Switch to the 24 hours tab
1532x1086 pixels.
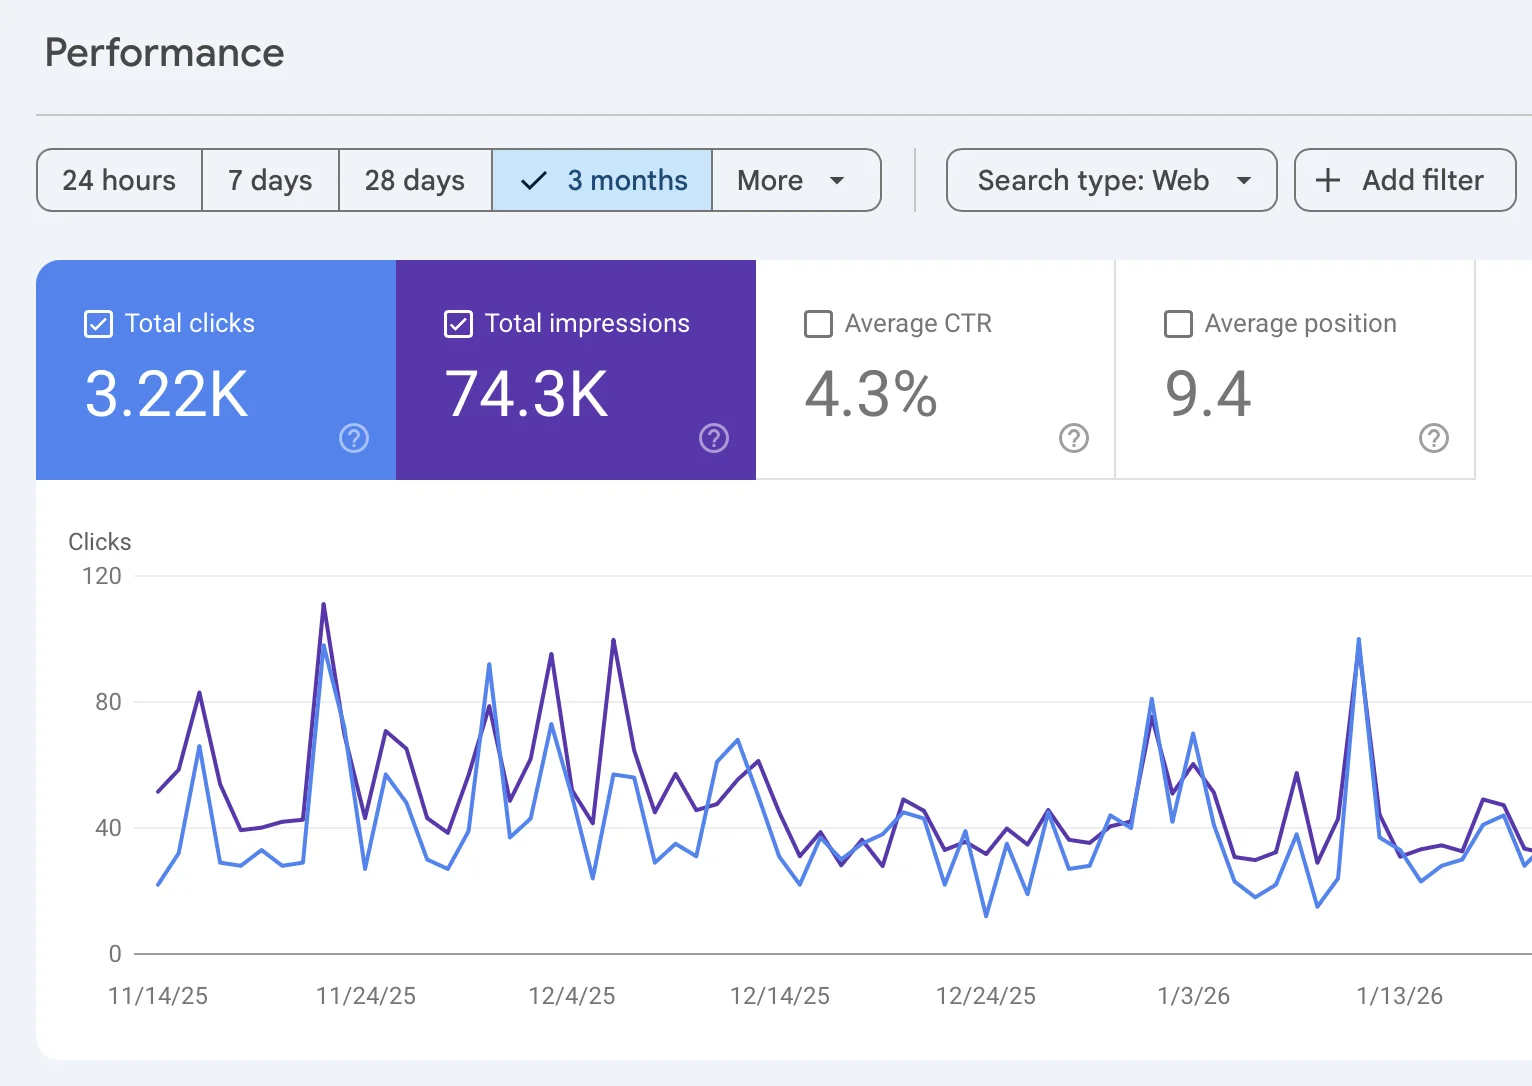coord(118,180)
